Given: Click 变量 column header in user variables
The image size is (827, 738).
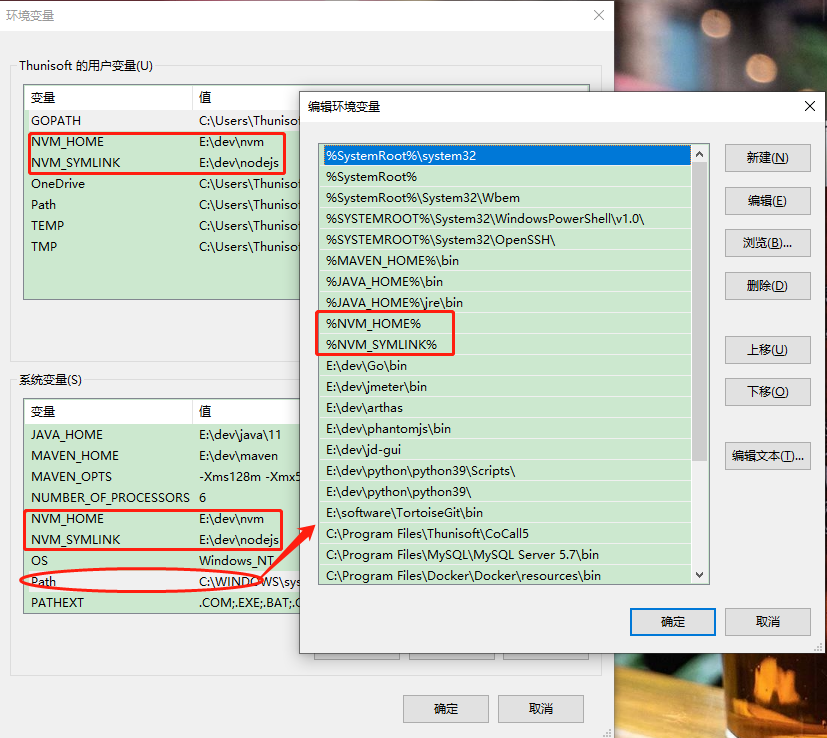Looking at the screenshot, I should [x=108, y=98].
